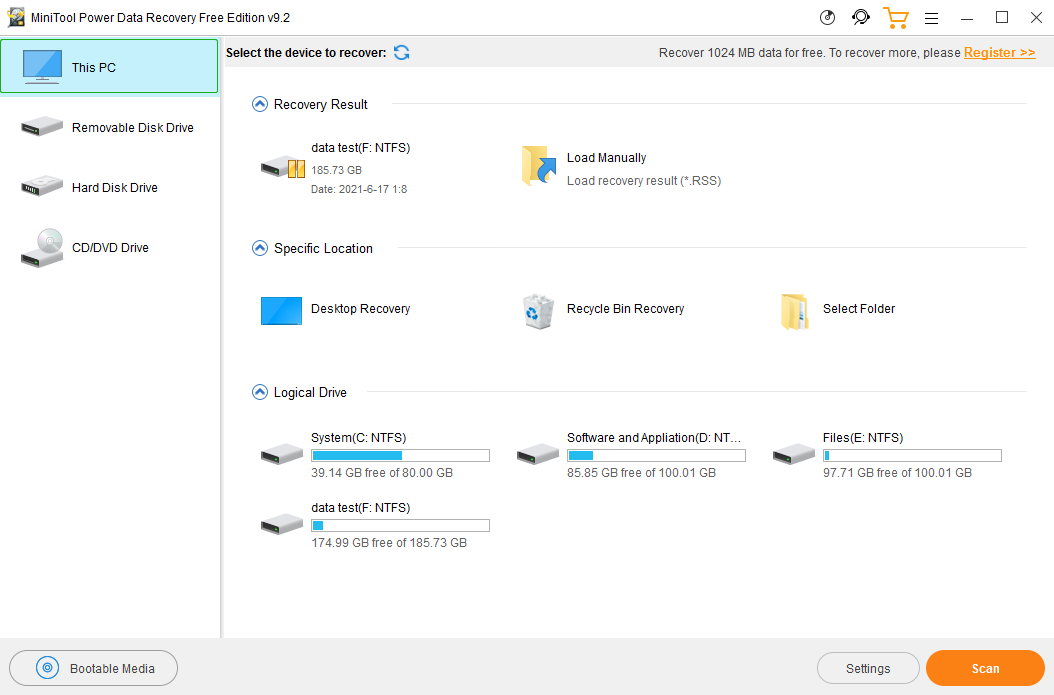The image size is (1054, 695).
Task: Select System (C: NTFS) drive usage bar
Action: 400,456
